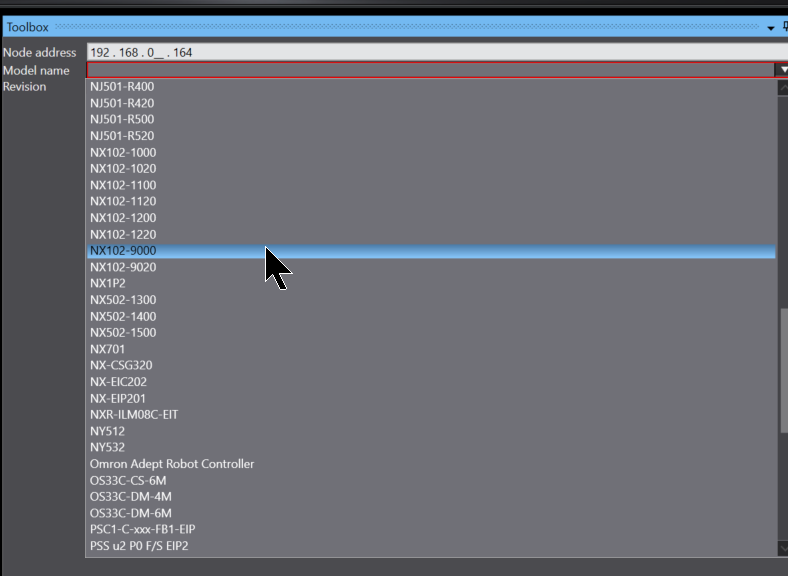Click the list's scroll-down arrow

click(783, 548)
